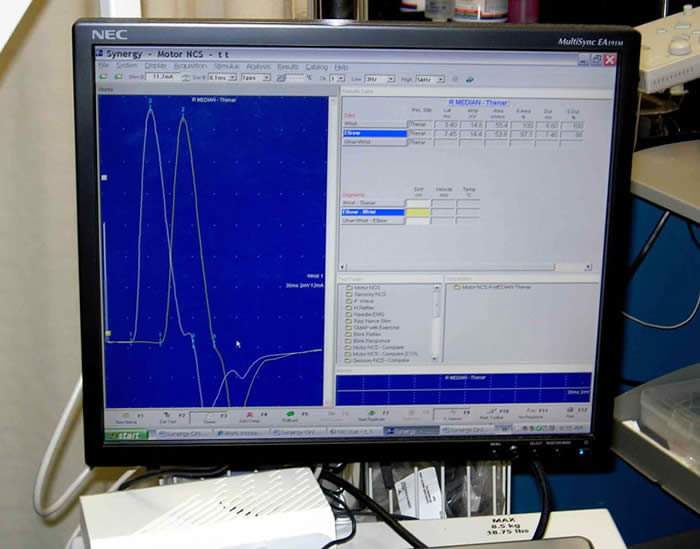The height and width of the screenshot is (549, 700).
Task: Click the F2 function key icon
Action: pos(167,417)
